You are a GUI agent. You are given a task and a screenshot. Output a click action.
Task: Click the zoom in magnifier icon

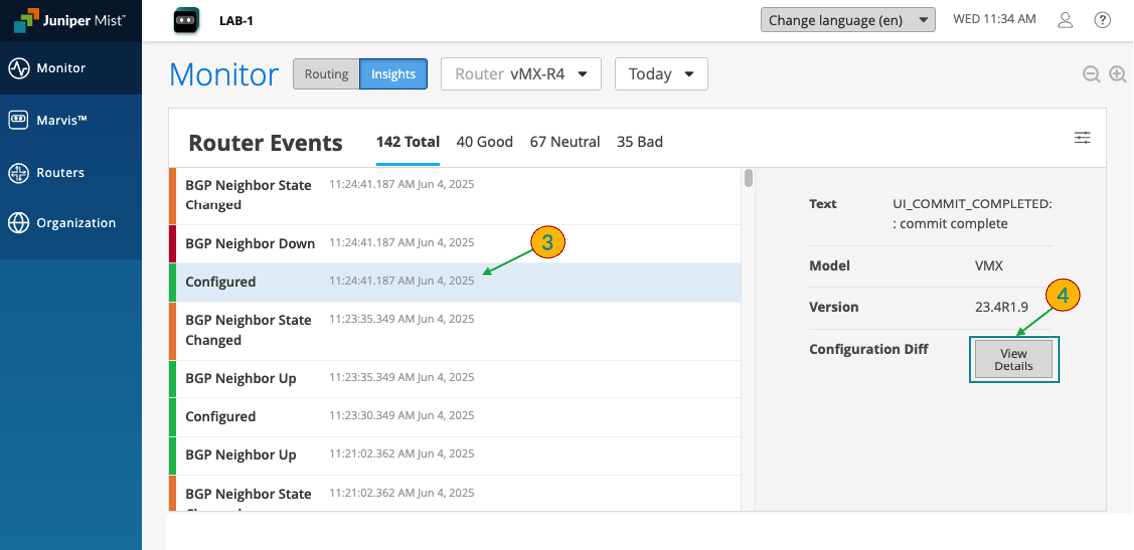(1117, 74)
